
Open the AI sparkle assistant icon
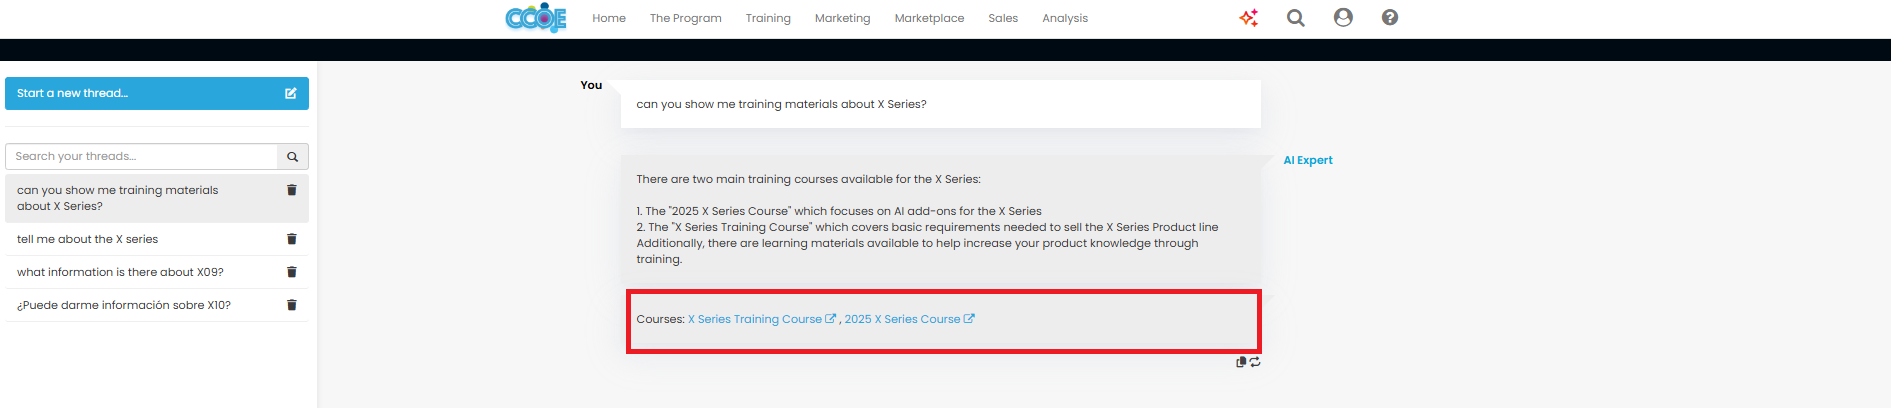(x=1248, y=18)
